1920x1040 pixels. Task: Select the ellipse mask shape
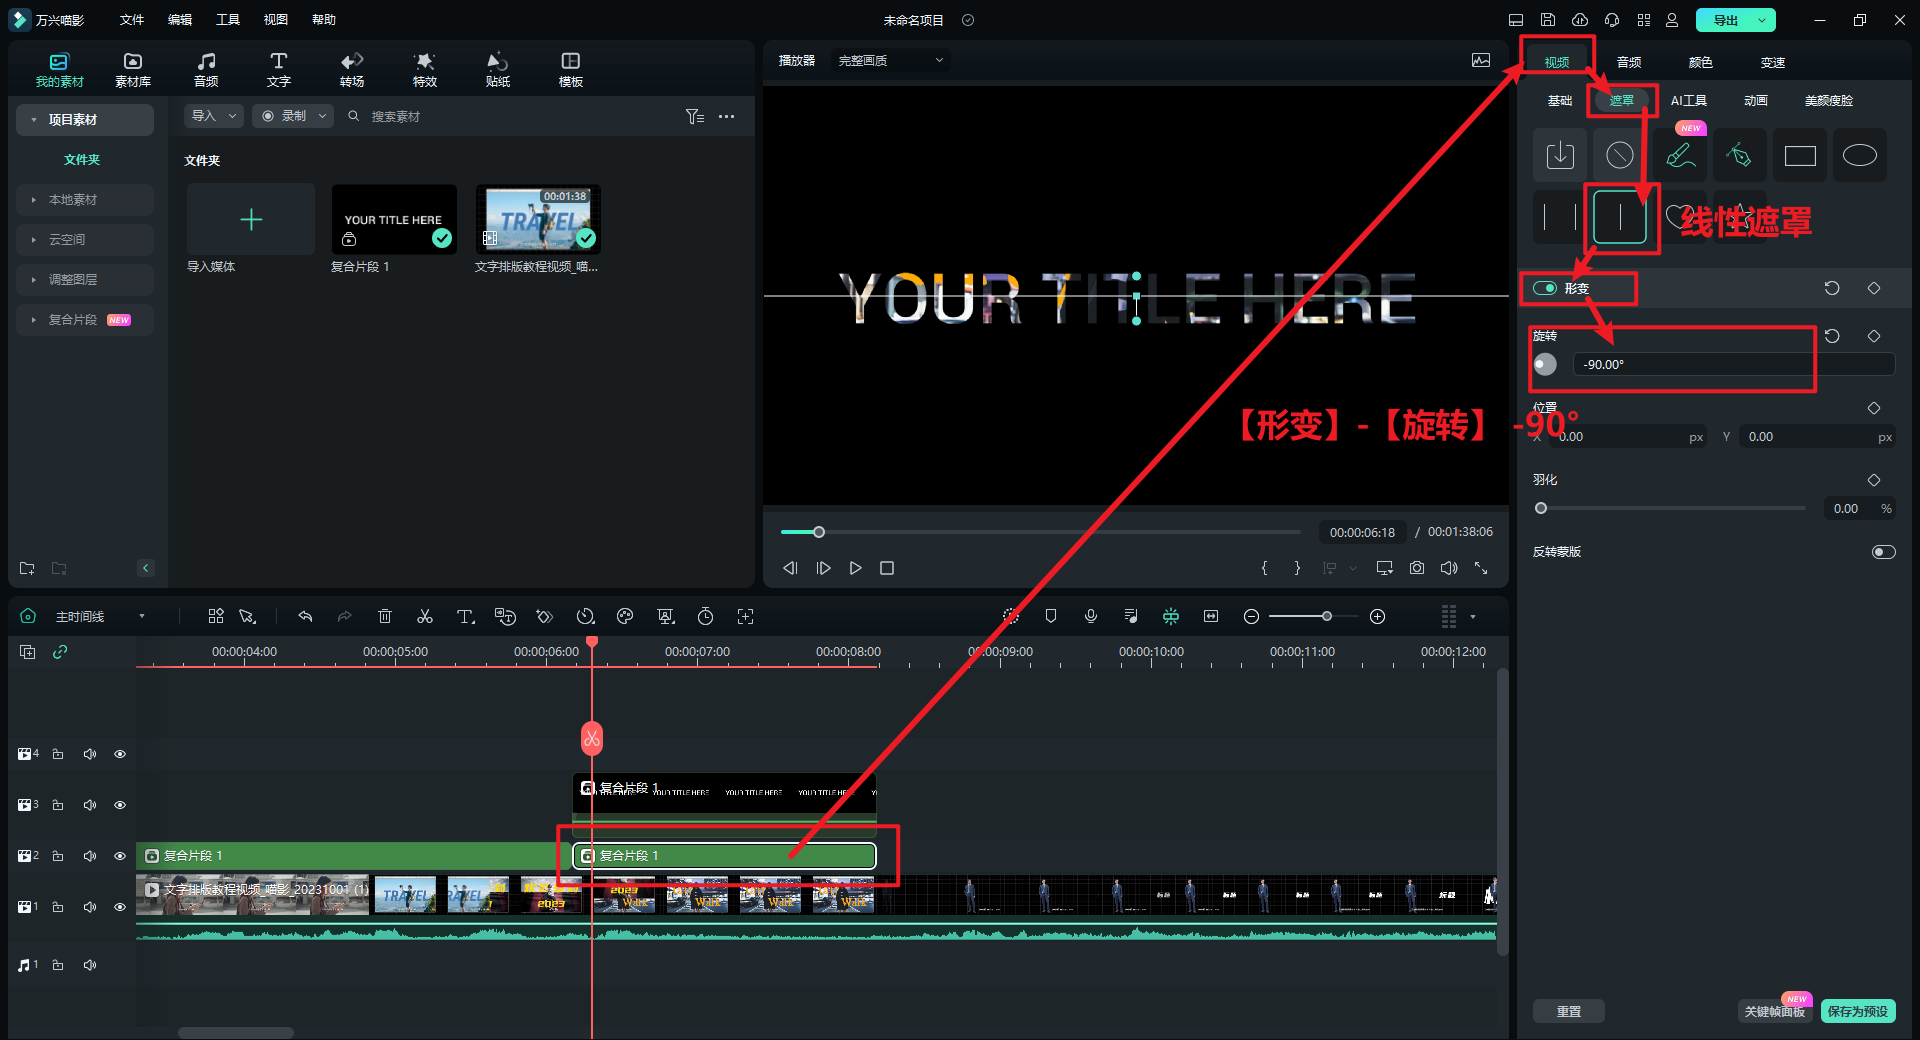coord(1859,156)
